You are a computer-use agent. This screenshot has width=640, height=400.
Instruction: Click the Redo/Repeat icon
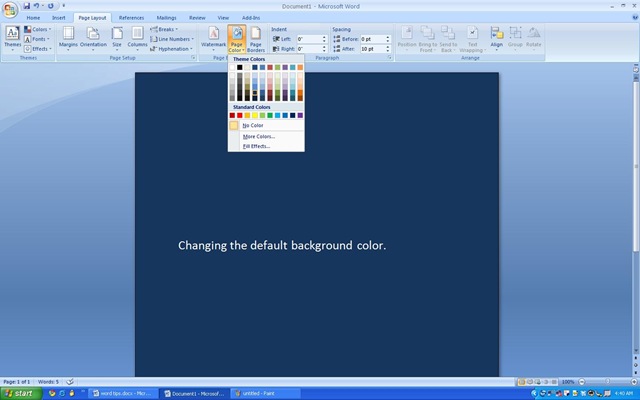(x=51, y=6)
